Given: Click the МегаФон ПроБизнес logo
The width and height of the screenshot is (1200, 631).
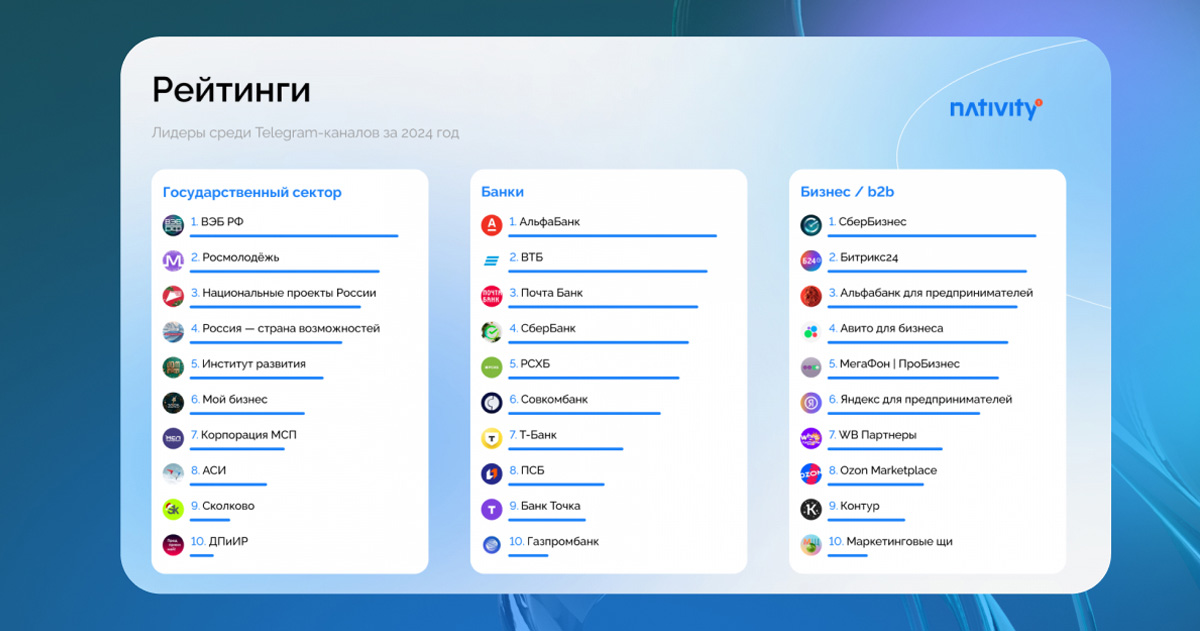Looking at the screenshot, I should [x=811, y=367].
